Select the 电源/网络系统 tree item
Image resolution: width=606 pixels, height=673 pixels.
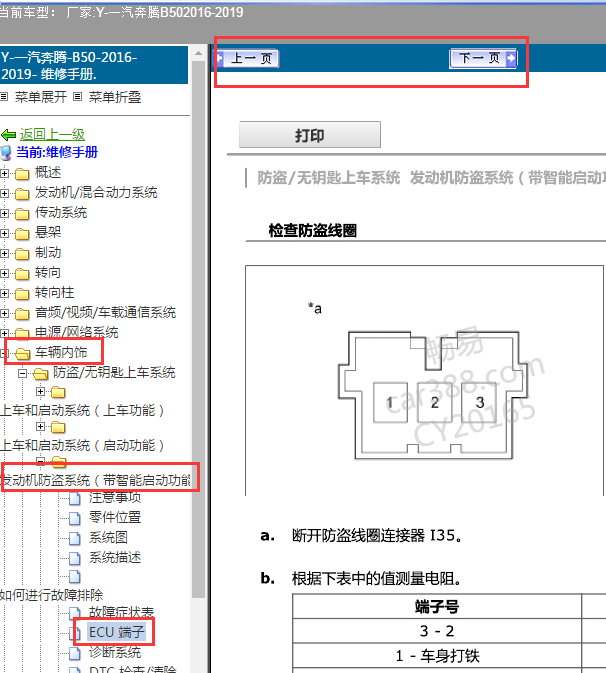click(76, 332)
